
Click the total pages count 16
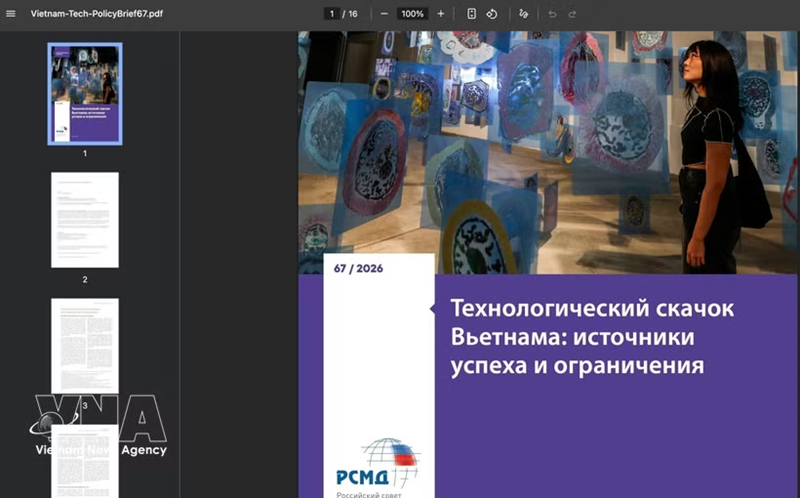[x=353, y=14]
